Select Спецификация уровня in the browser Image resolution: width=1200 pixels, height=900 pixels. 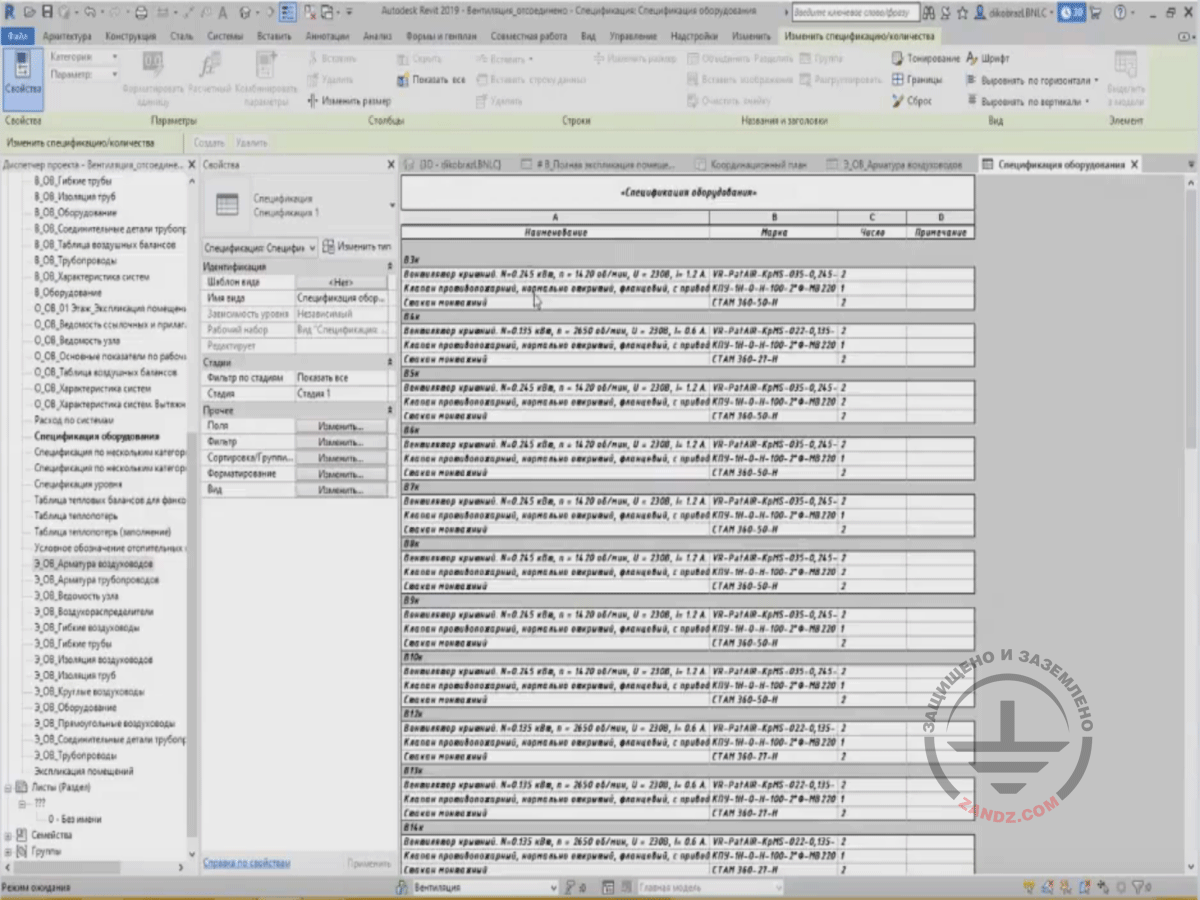pos(79,485)
